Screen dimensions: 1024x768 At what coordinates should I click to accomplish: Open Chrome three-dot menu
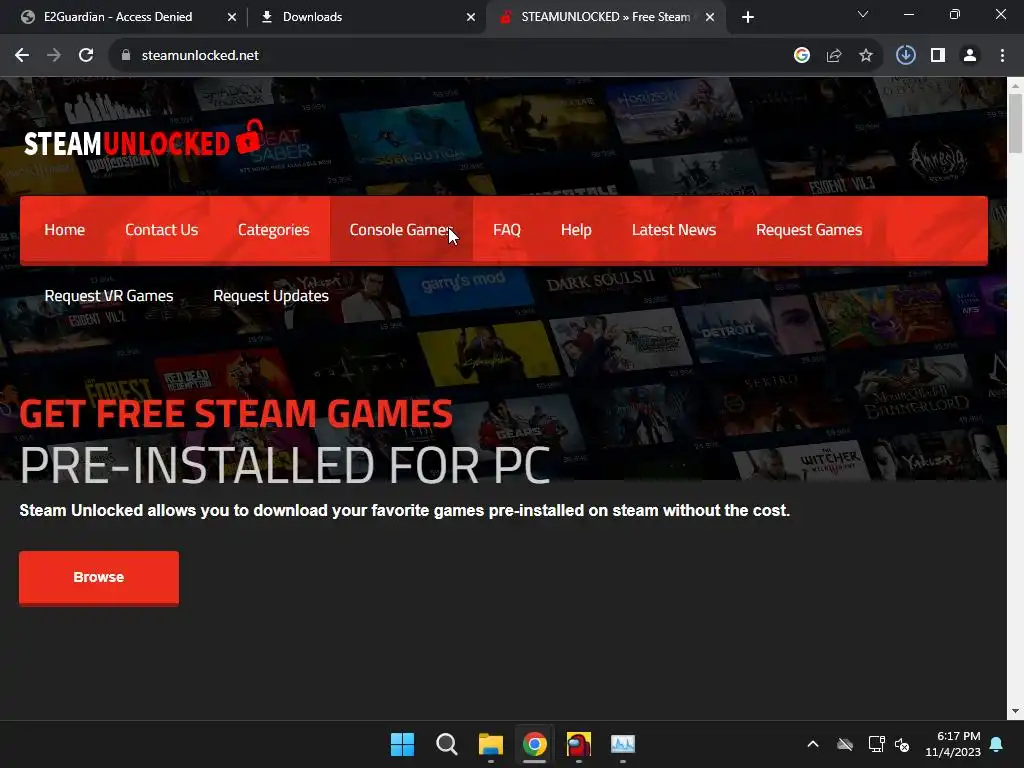tap(1002, 56)
